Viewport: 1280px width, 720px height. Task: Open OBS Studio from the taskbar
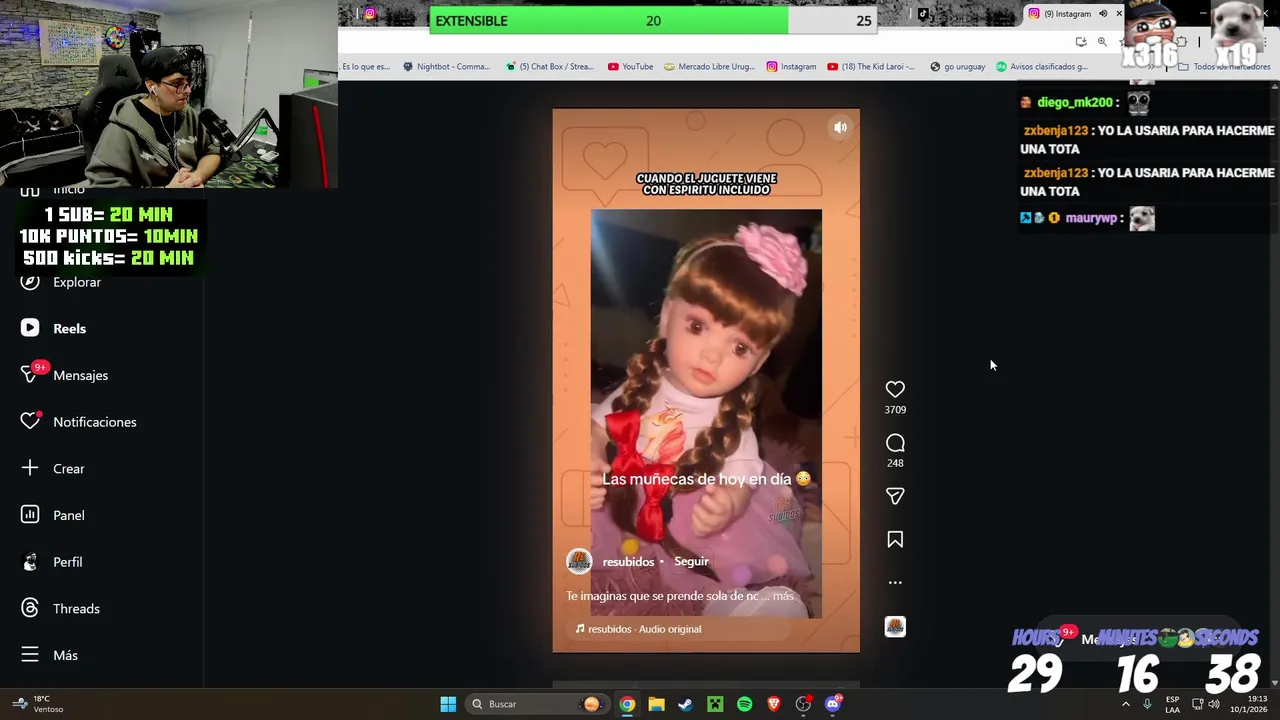point(803,704)
